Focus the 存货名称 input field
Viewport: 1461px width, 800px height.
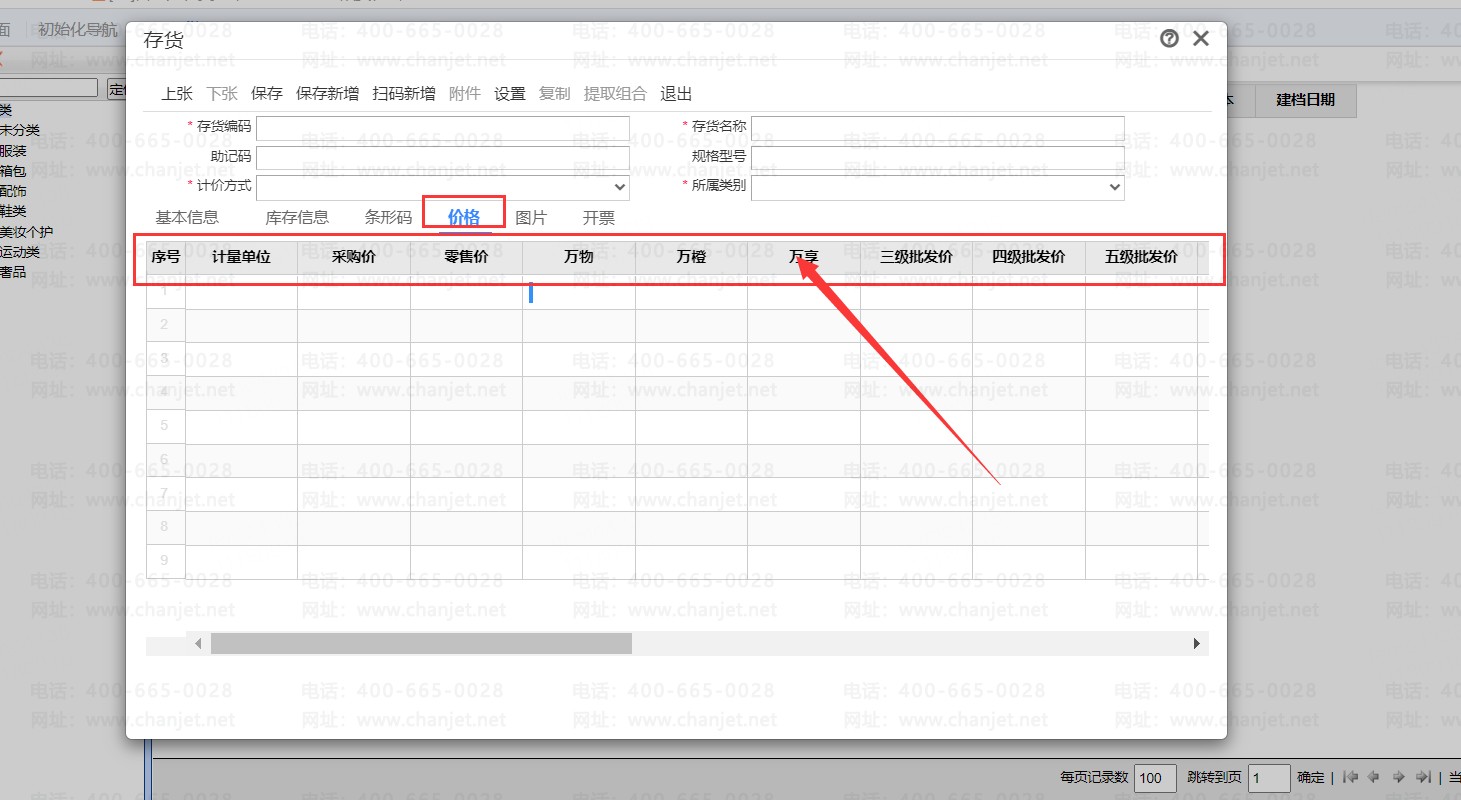[x=938, y=128]
